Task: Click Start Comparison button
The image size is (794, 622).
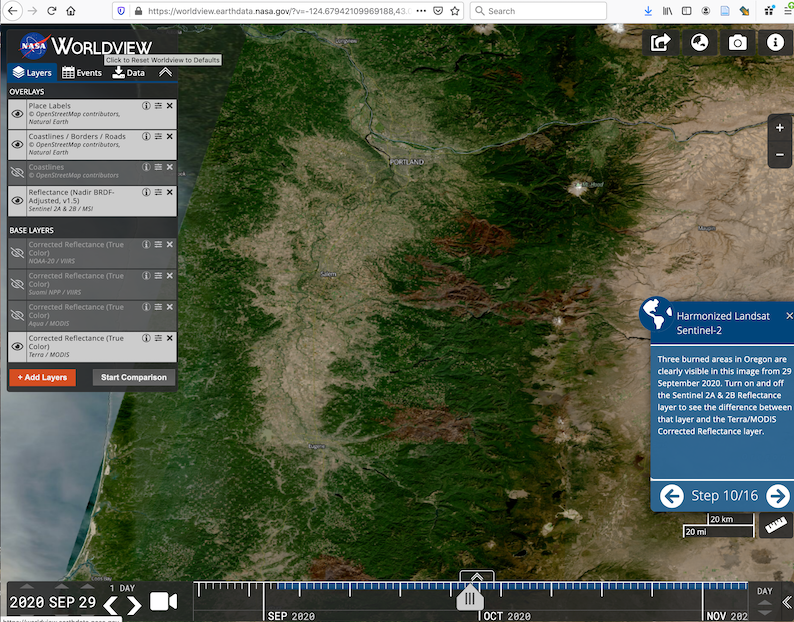Action: (134, 377)
